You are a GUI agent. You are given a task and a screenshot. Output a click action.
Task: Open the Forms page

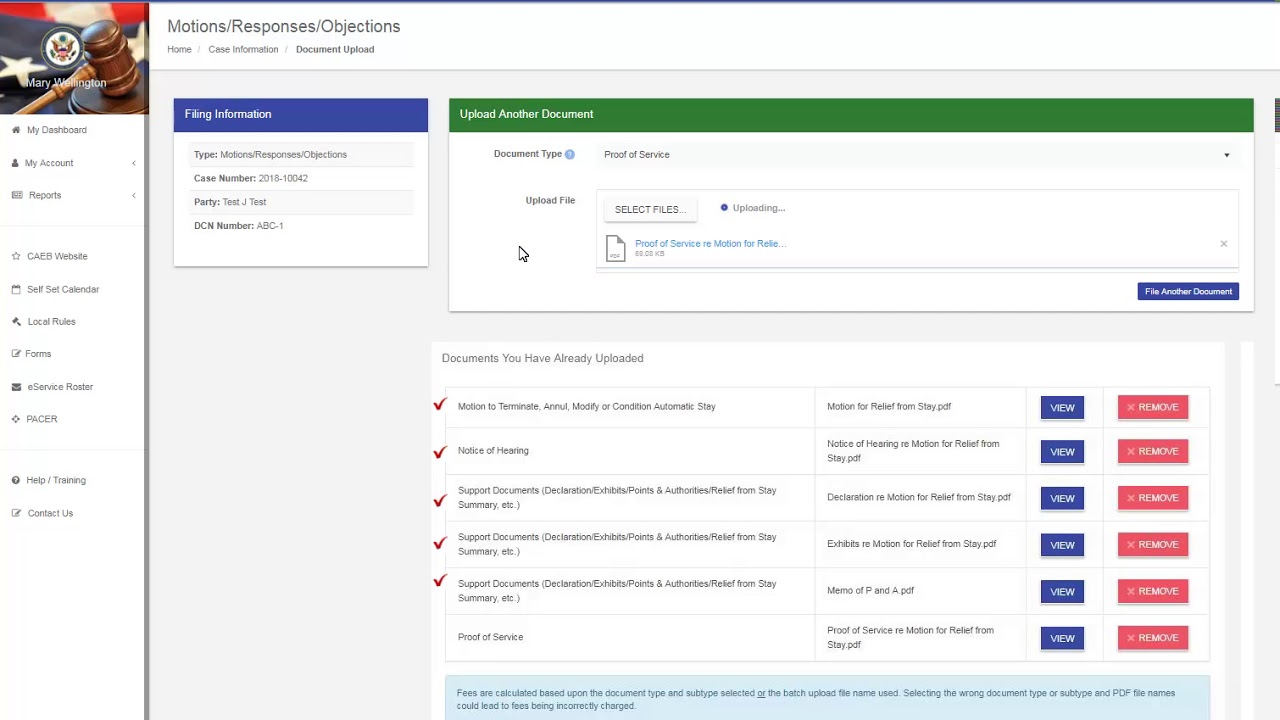coord(38,354)
